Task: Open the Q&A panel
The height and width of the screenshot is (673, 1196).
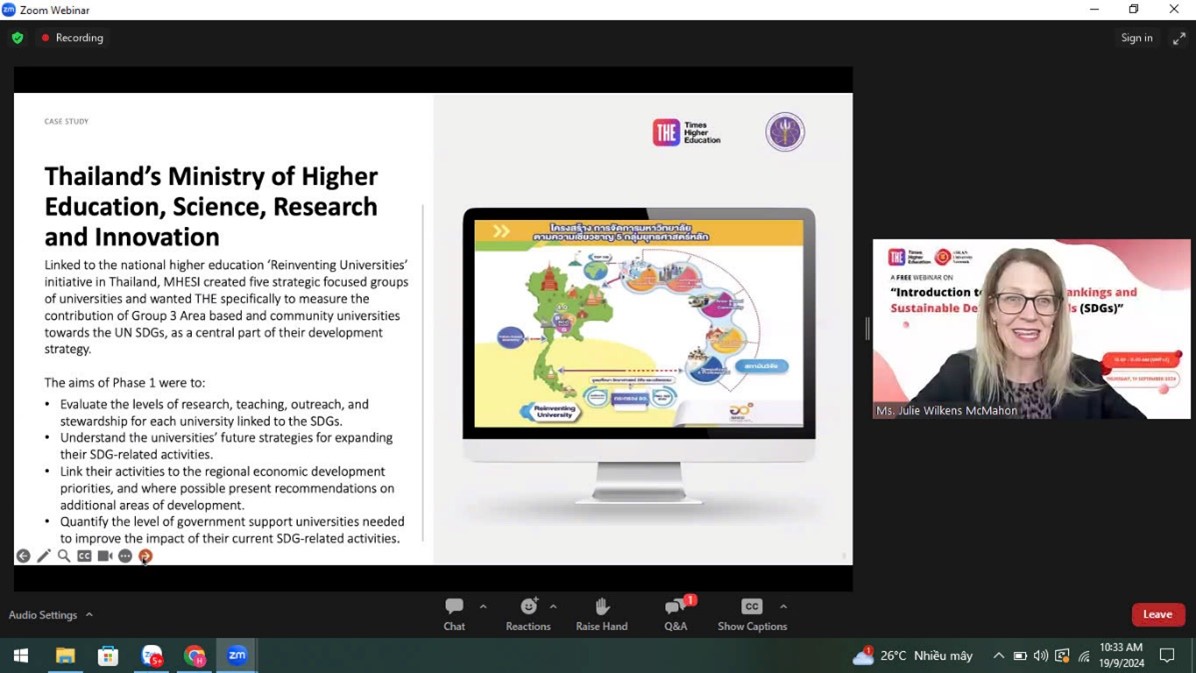Action: [x=676, y=614]
